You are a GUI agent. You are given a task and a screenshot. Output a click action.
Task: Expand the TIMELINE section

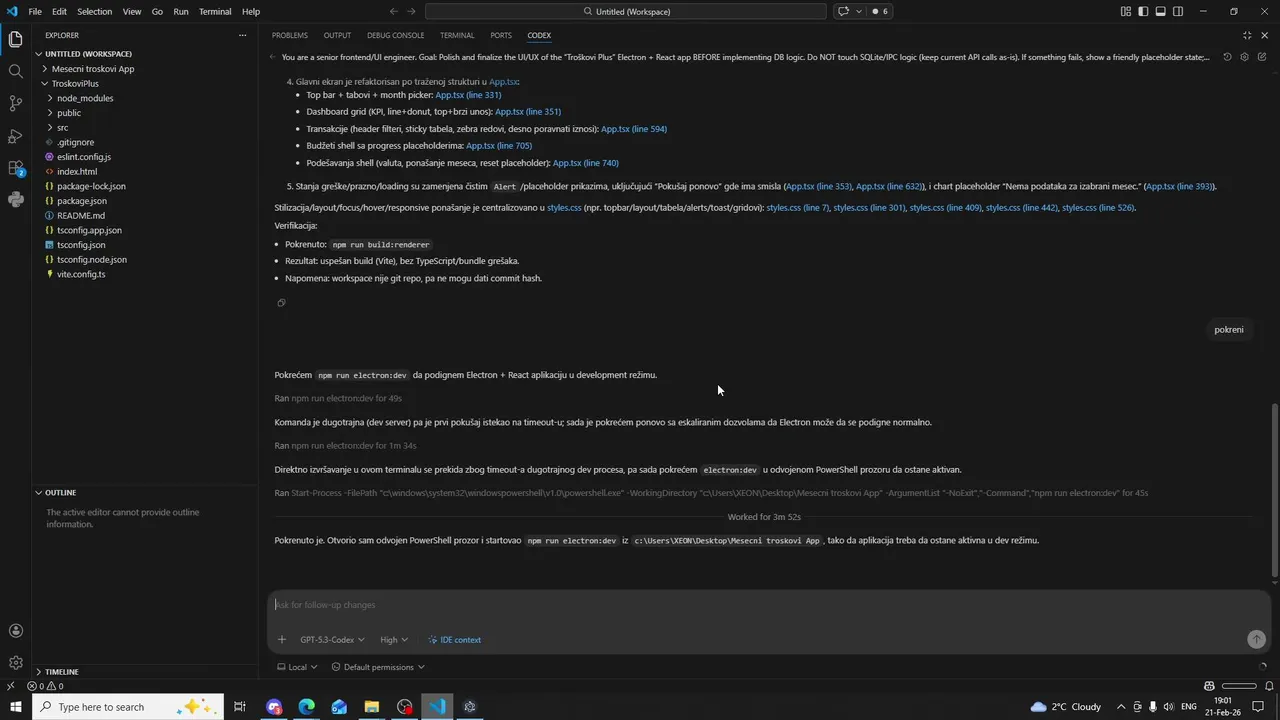(145, 672)
